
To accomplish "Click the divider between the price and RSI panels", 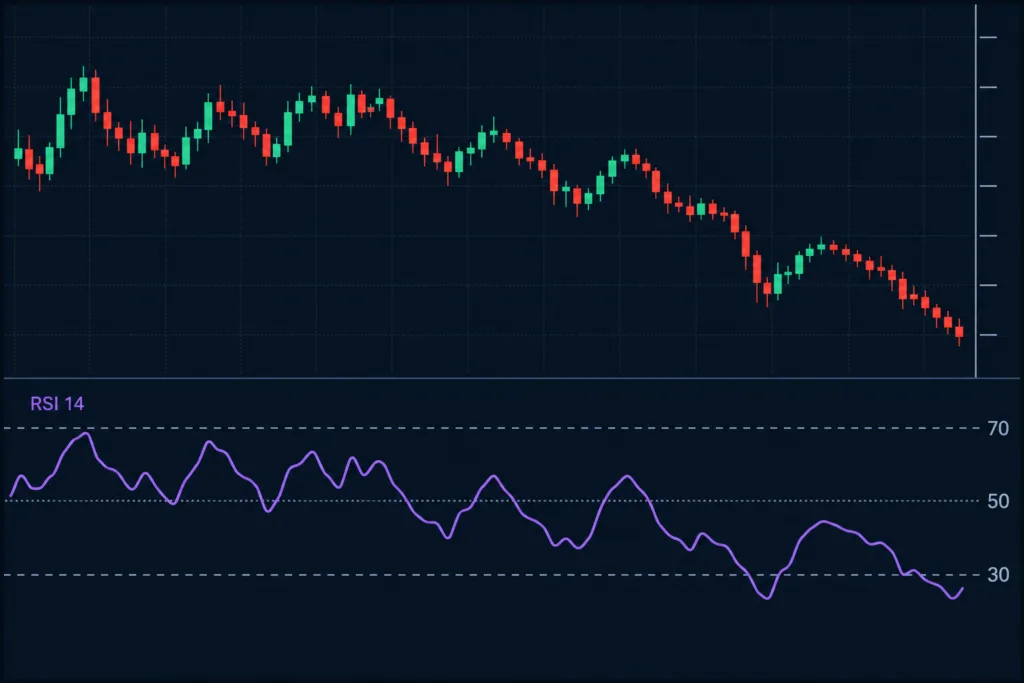I will [512, 378].
